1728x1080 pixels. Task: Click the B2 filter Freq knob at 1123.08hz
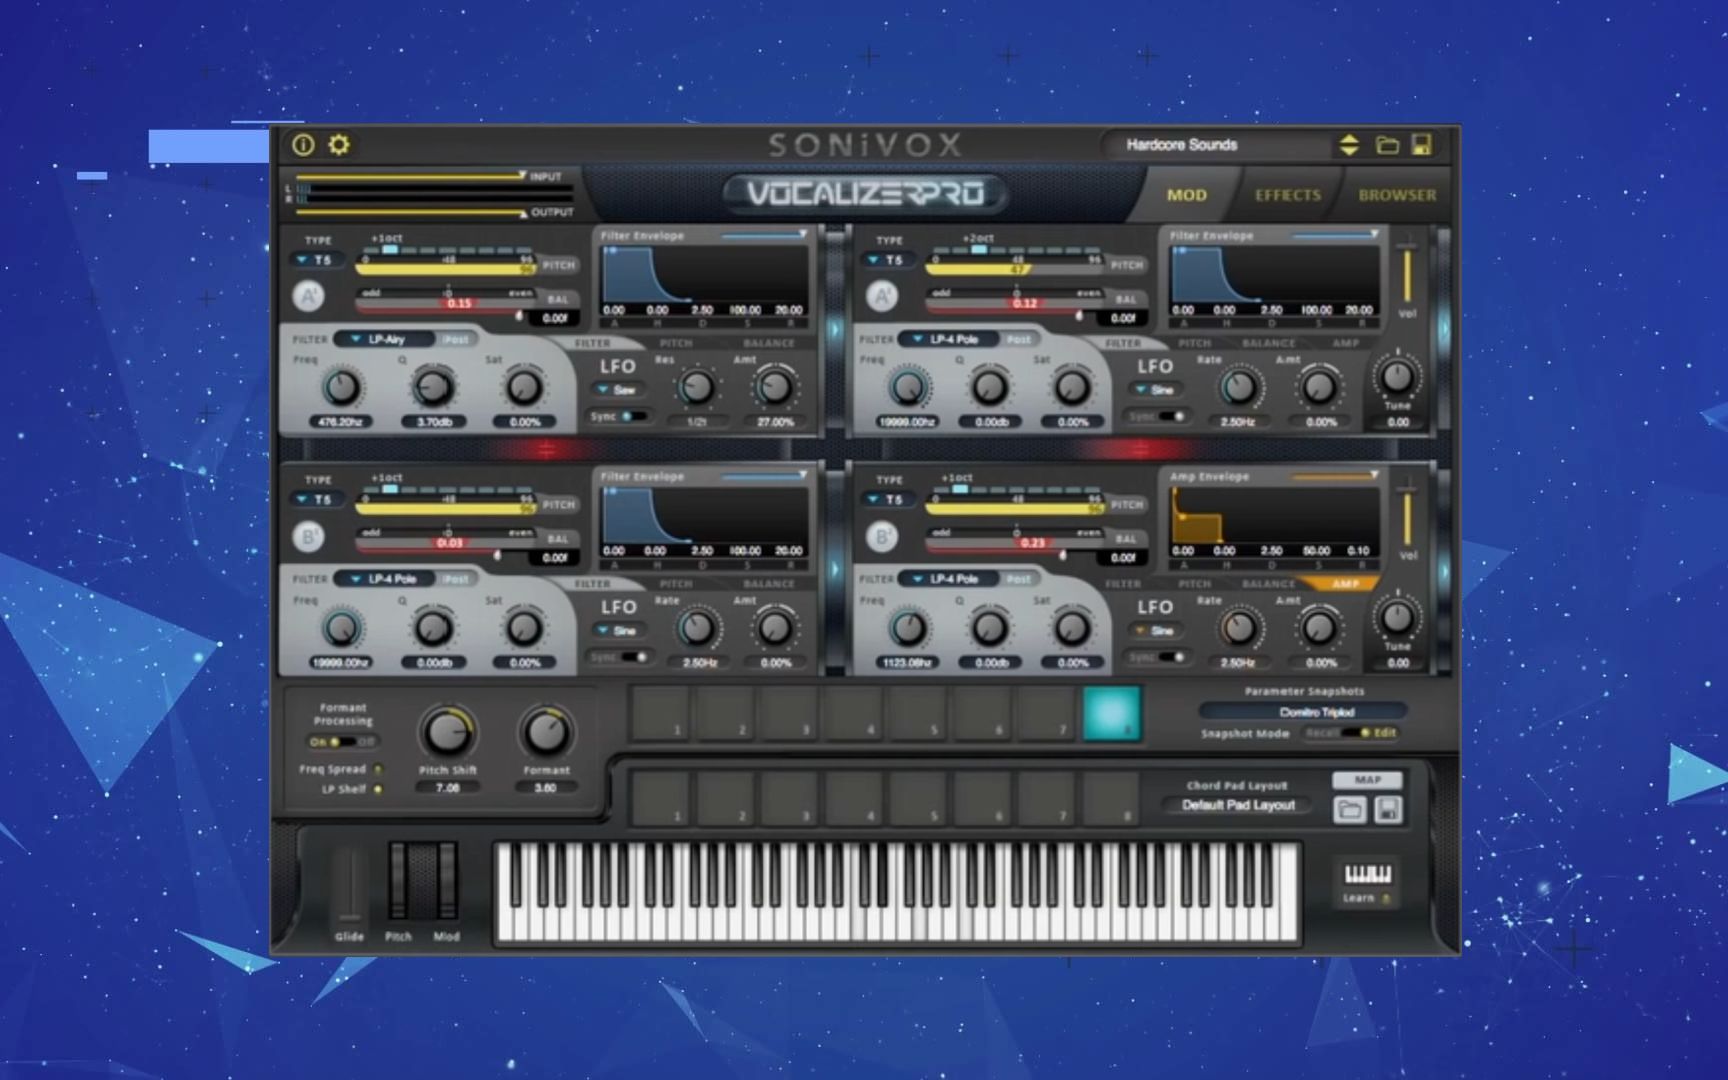coord(907,628)
